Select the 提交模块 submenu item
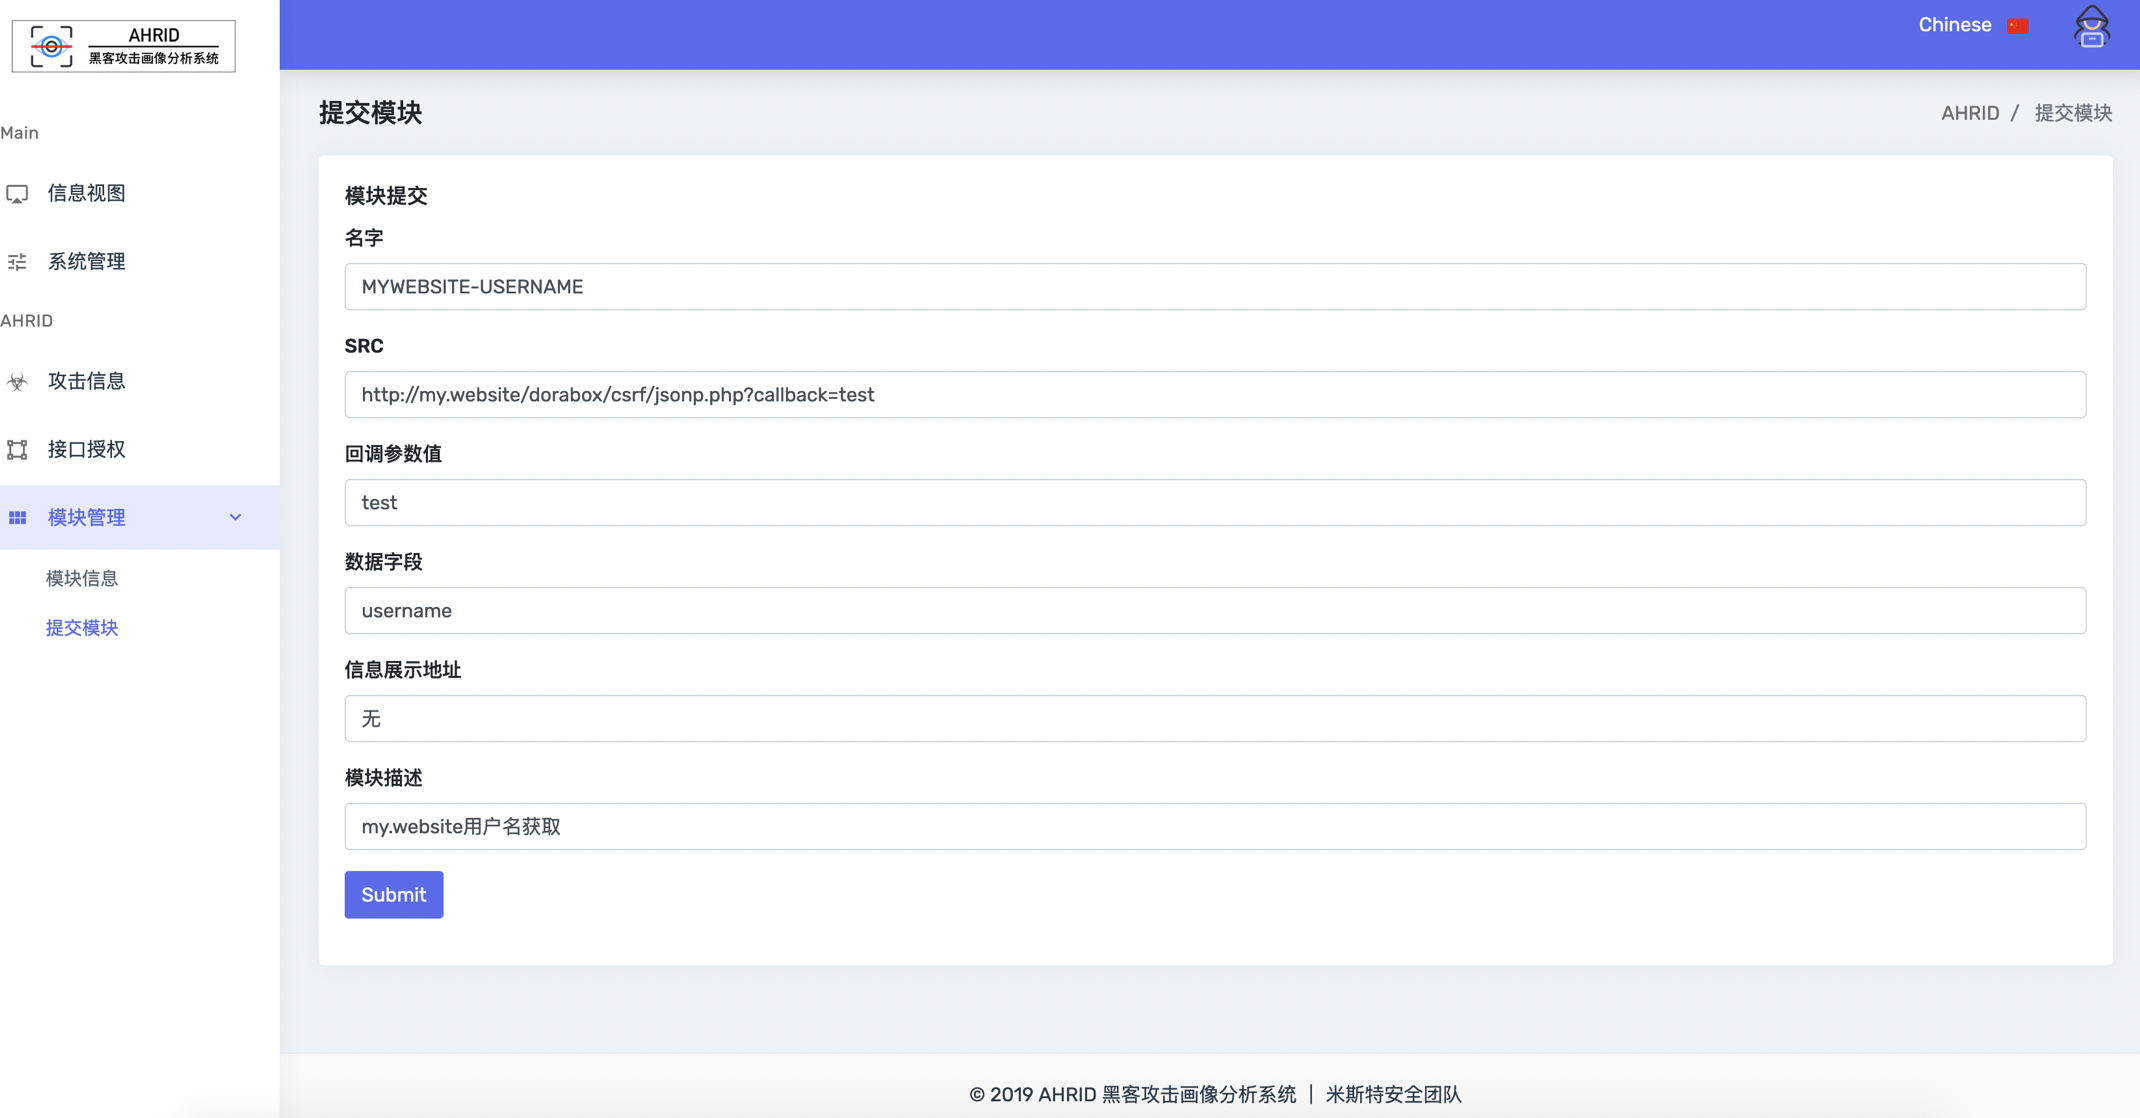 pos(82,628)
